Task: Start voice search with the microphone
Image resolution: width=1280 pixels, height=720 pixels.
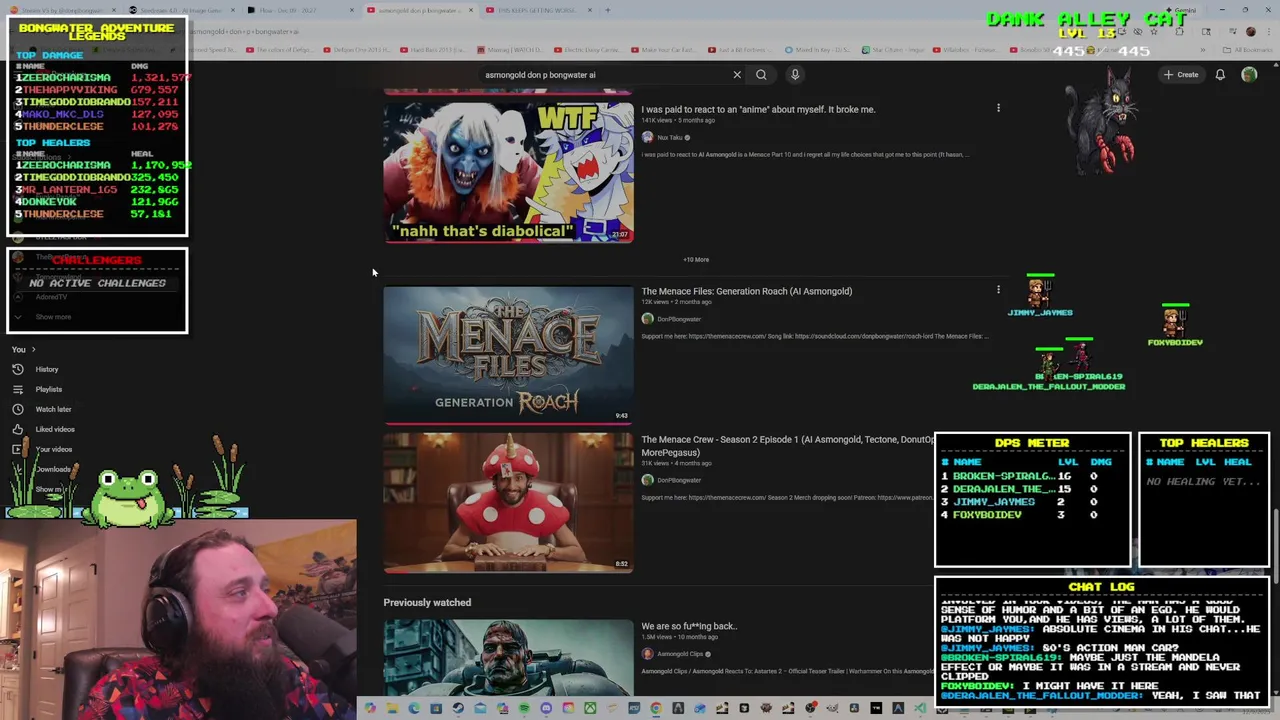Action: tap(795, 74)
